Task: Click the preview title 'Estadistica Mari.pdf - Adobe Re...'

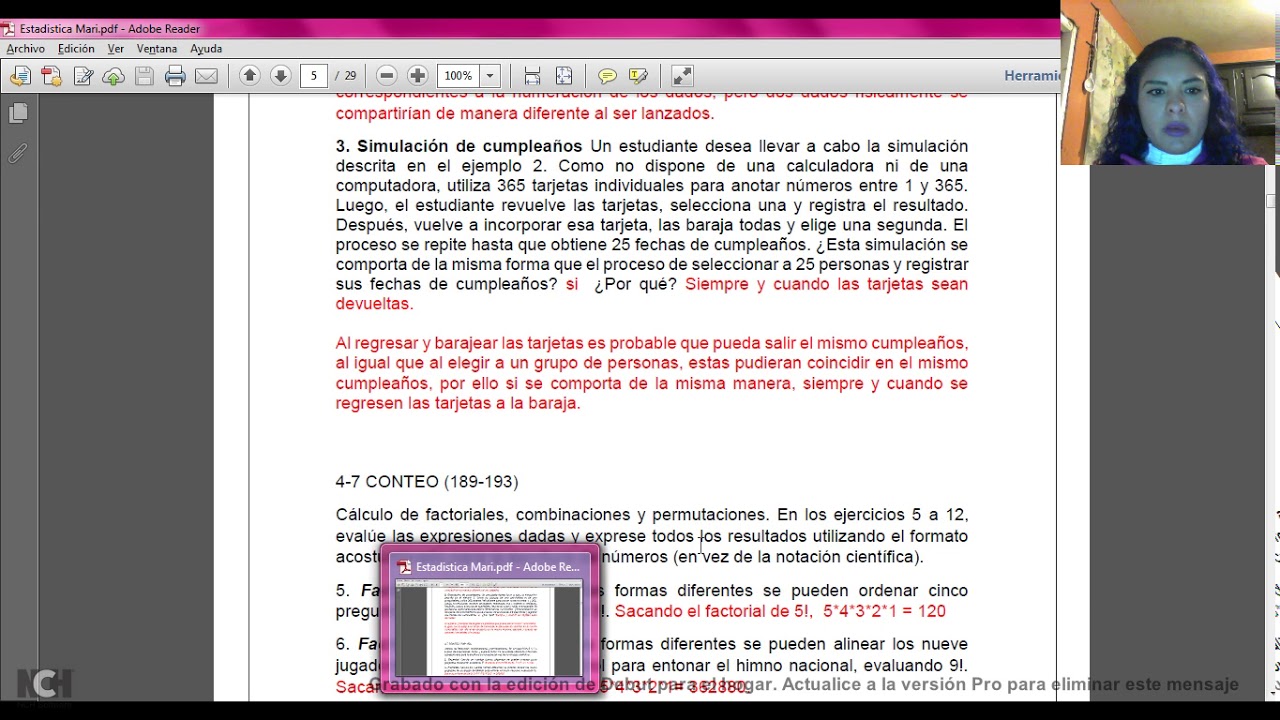Action: 497,567
